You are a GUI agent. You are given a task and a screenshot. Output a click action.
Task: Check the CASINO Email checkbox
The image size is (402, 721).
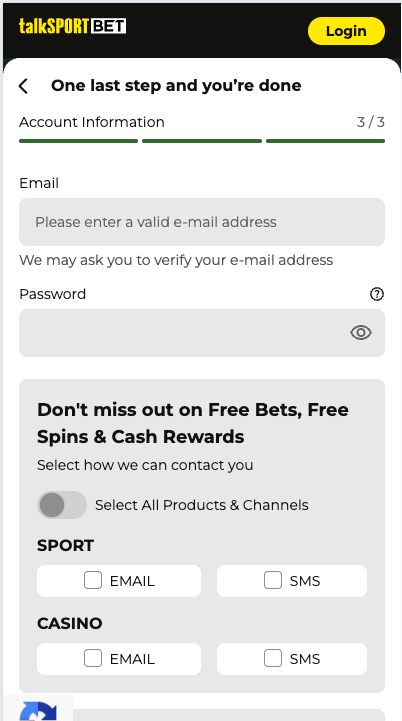93,658
